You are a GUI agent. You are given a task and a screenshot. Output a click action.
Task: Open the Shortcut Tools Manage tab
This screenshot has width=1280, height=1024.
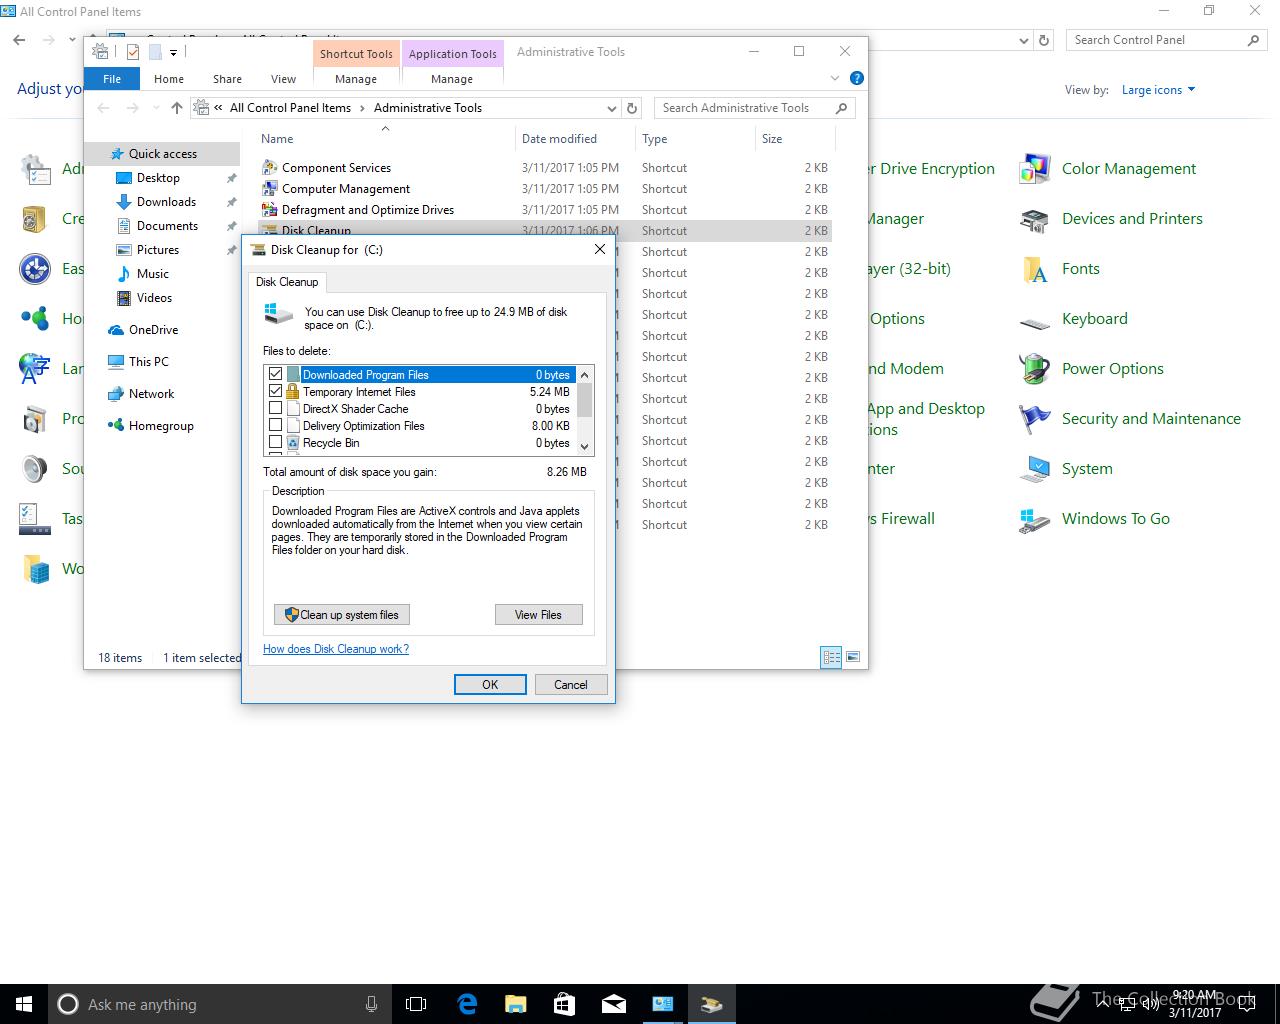[356, 79]
